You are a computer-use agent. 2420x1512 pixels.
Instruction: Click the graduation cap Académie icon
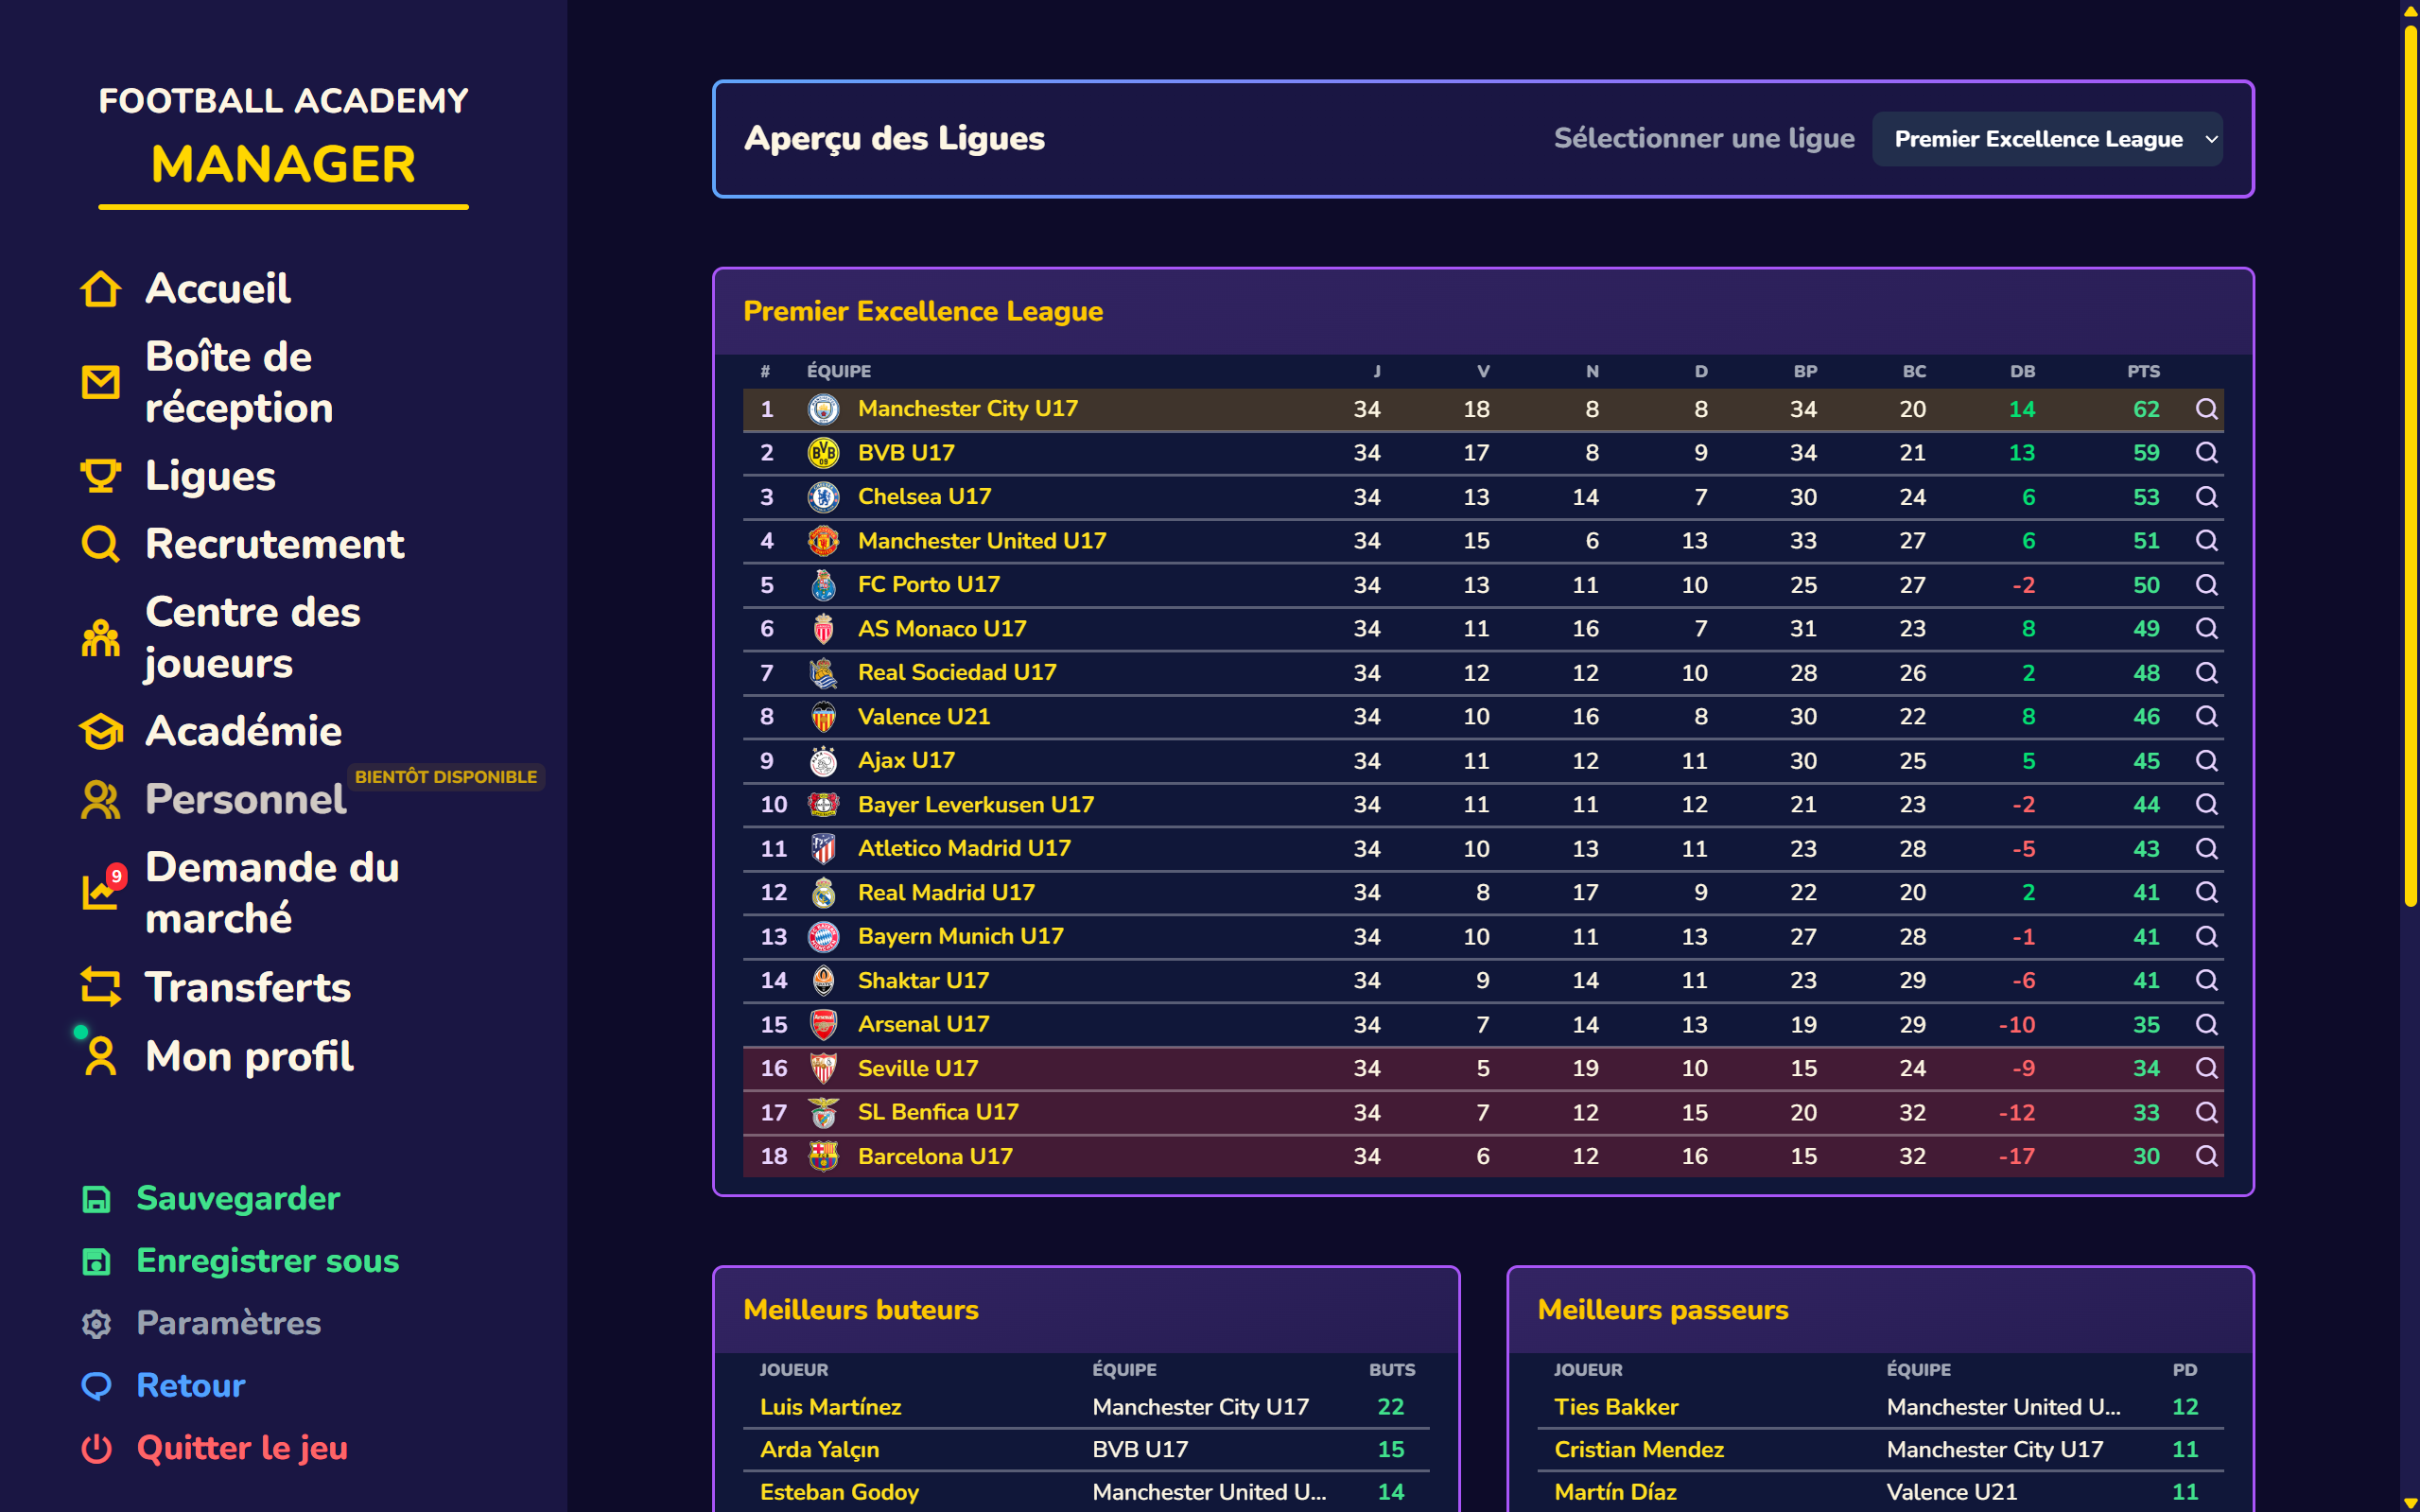pyautogui.click(x=100, y=731)
